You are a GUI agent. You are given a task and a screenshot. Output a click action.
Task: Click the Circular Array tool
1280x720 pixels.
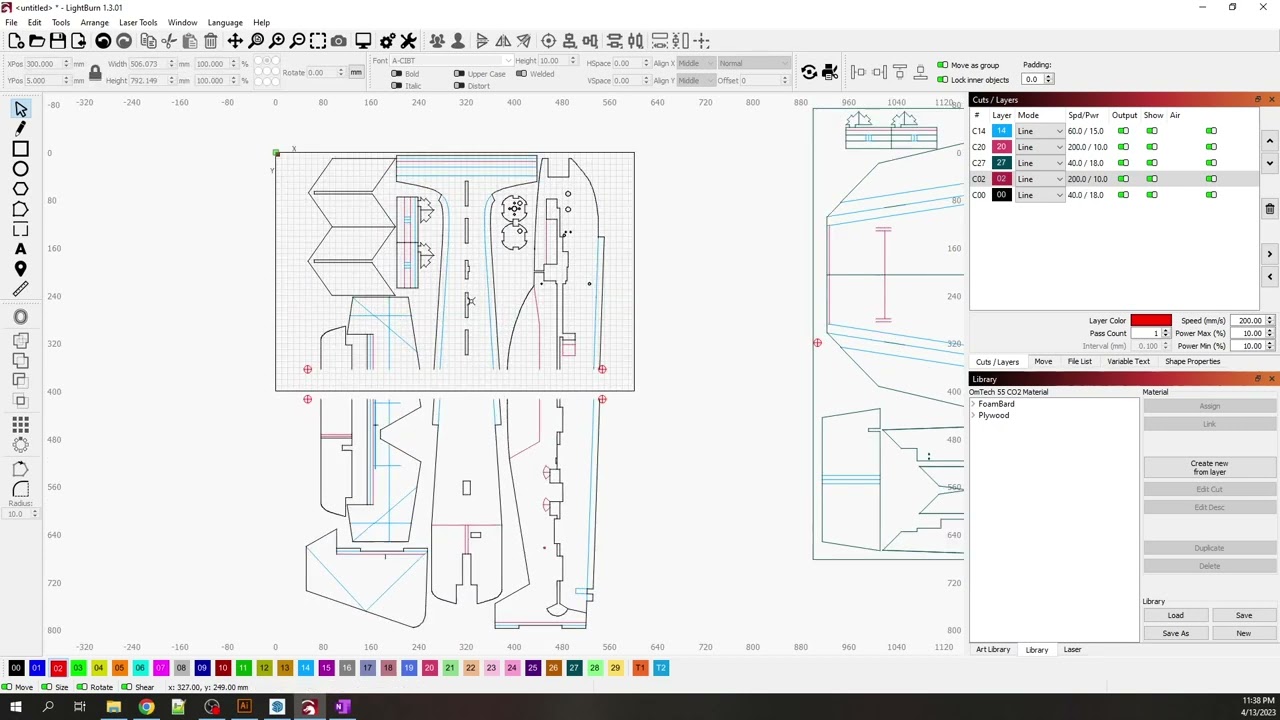click(21, 444)
